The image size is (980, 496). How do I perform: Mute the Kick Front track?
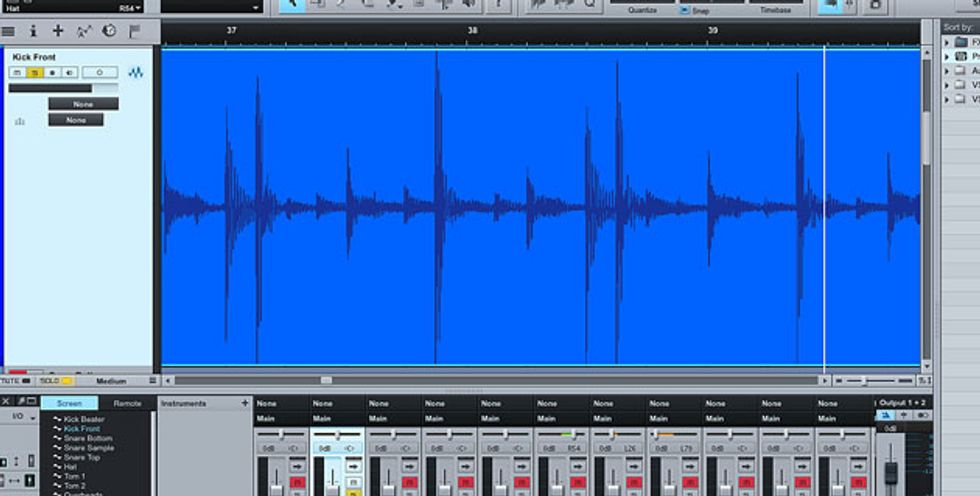(17, 72)
